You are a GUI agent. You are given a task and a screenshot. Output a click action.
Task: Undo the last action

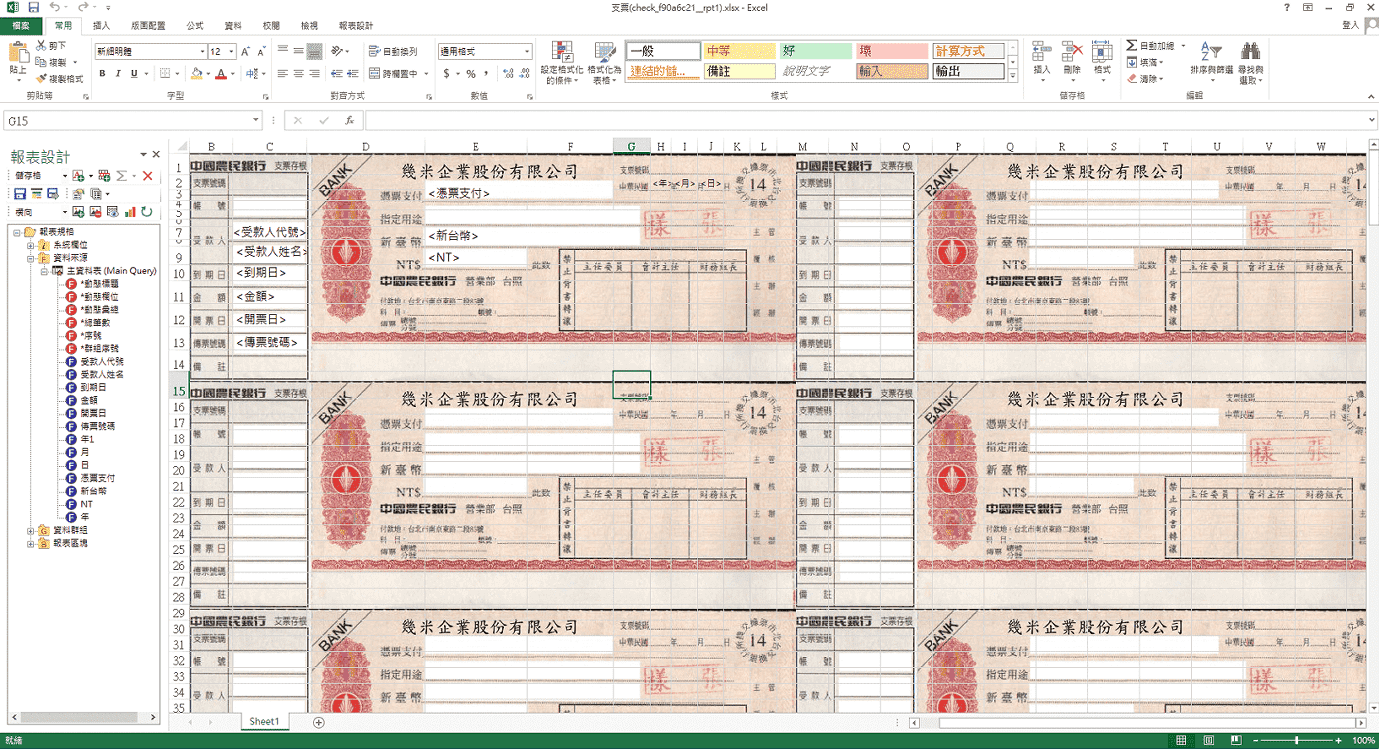[x=54, y=7]
